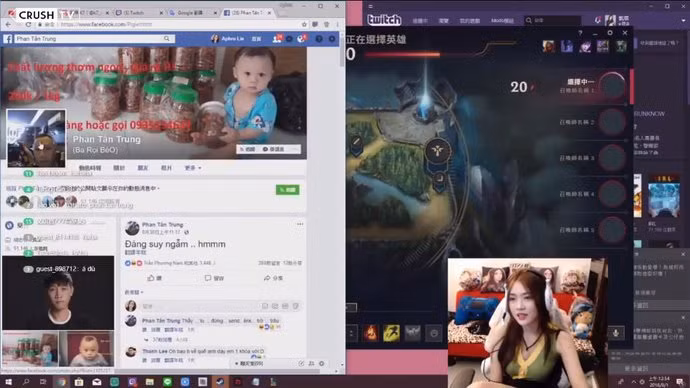Like the 'Đáng suy ngẫm' post
The width and height of the screenshot is (690, 388).
[154, 278]
